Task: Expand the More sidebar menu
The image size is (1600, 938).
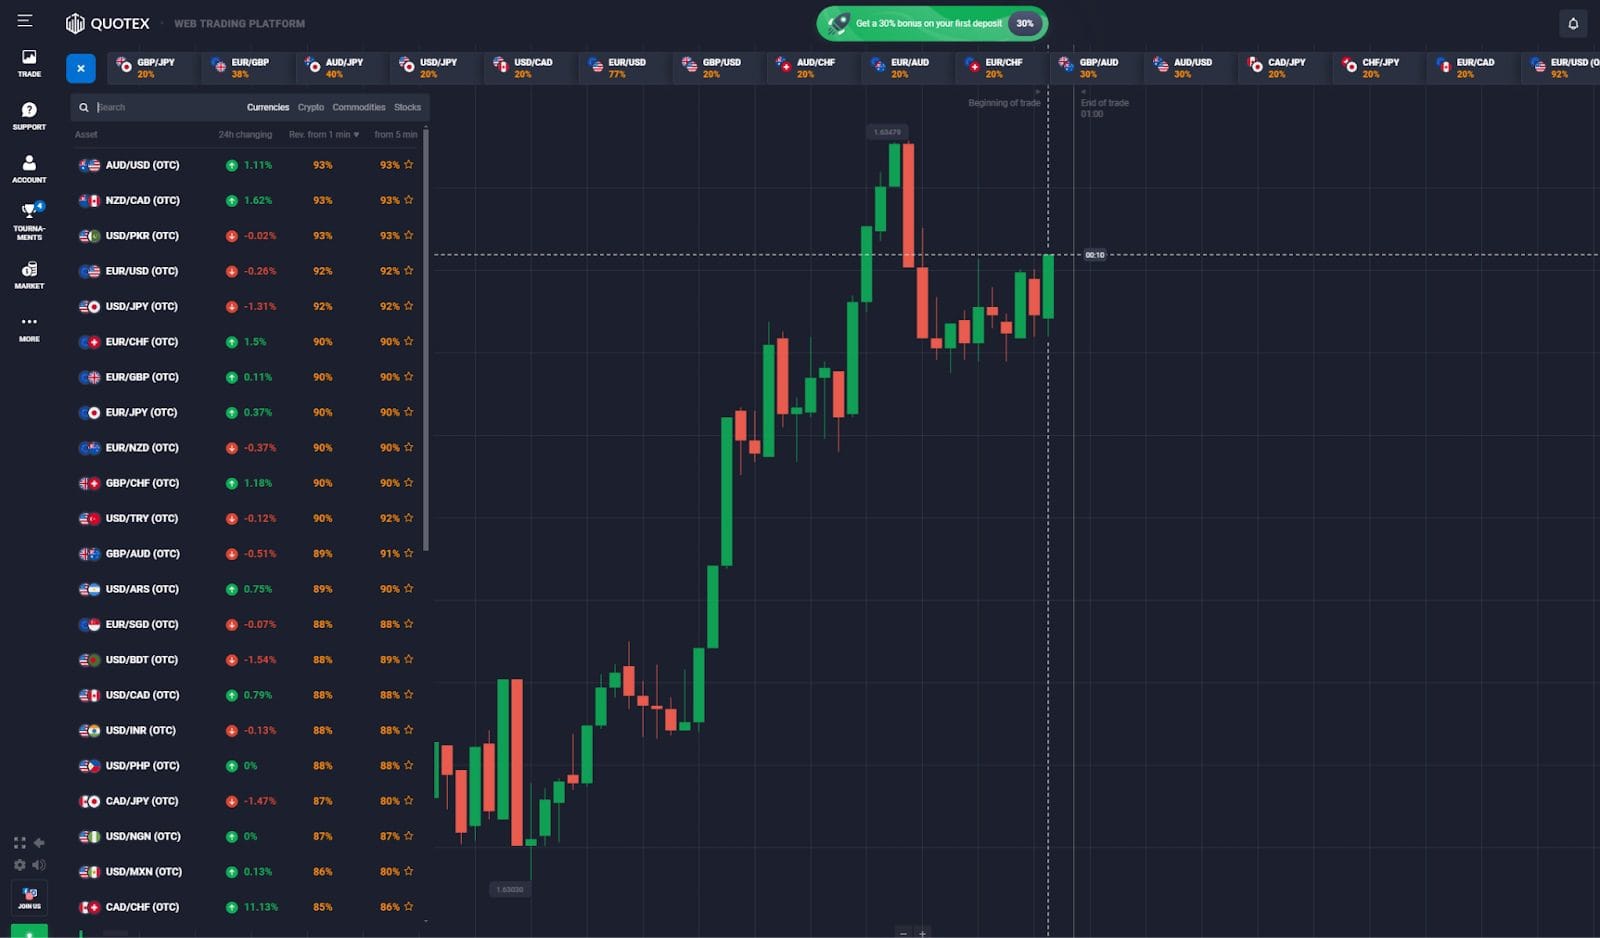Action: (x=29, y=328)
